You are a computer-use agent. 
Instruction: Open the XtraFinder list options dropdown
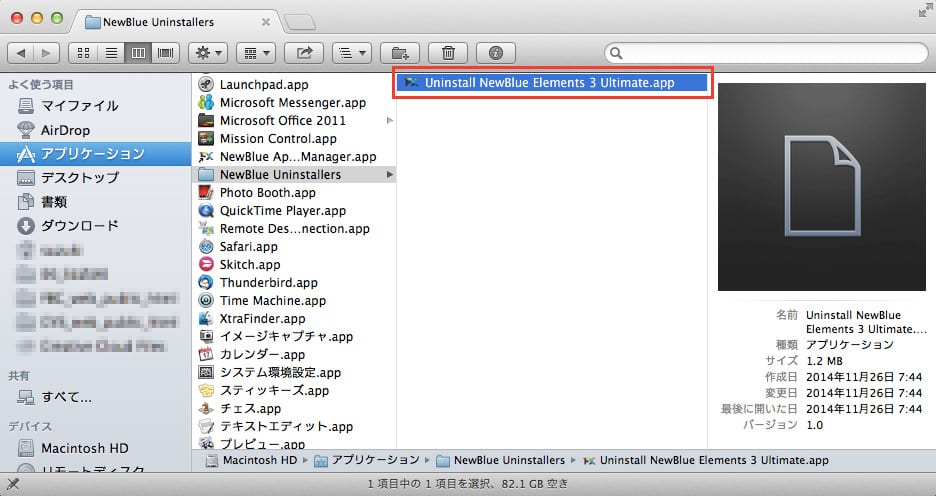pos(352,53)
